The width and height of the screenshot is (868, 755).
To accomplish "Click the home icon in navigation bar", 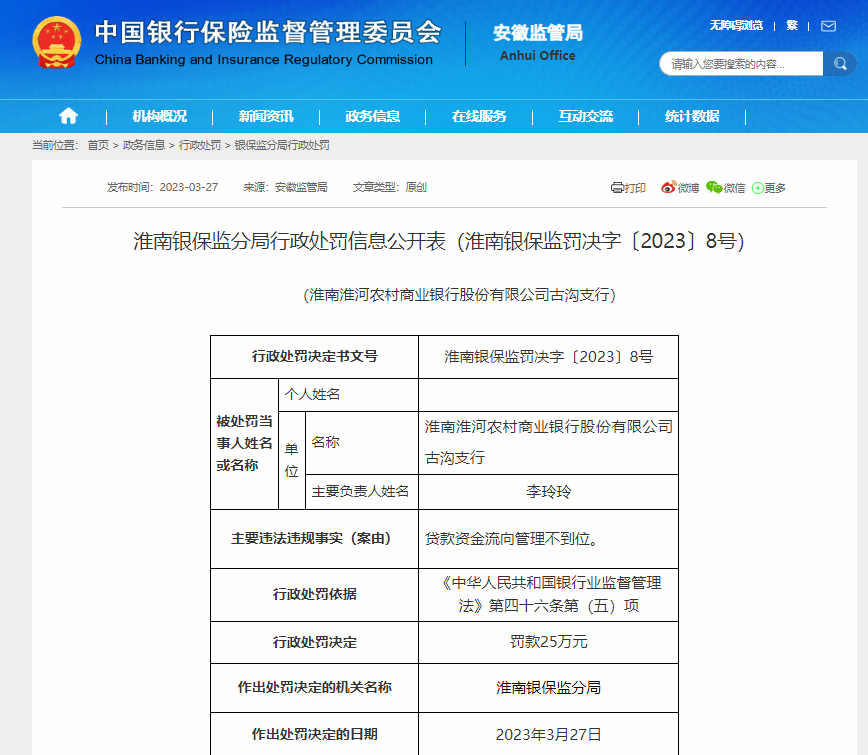I will point(69,116).
